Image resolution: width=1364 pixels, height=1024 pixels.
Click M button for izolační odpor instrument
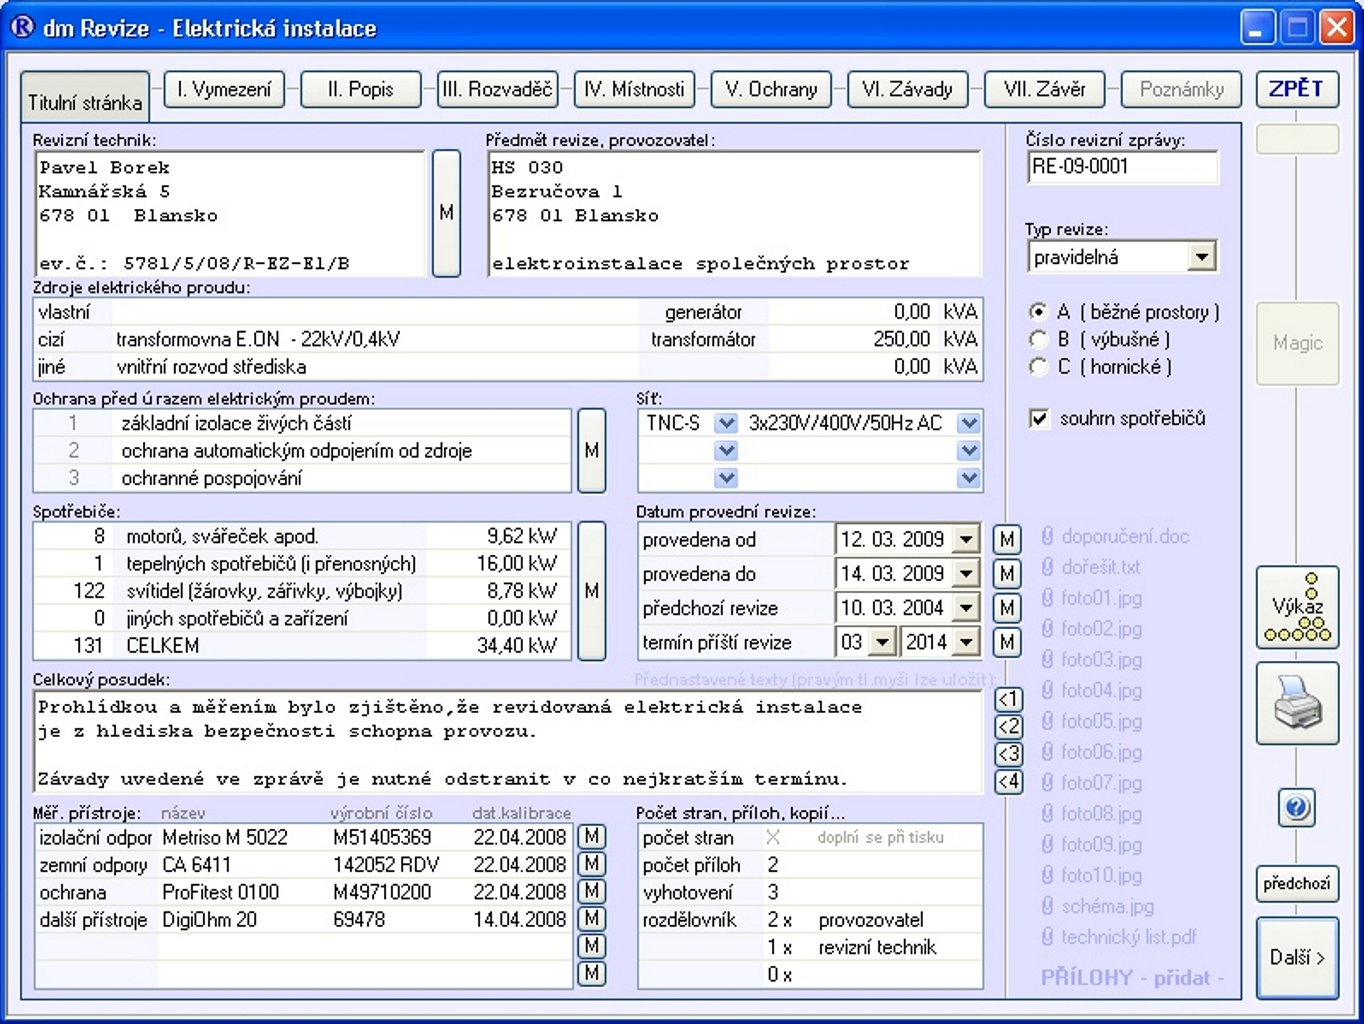pyautogui.click(x=592, y=837)
